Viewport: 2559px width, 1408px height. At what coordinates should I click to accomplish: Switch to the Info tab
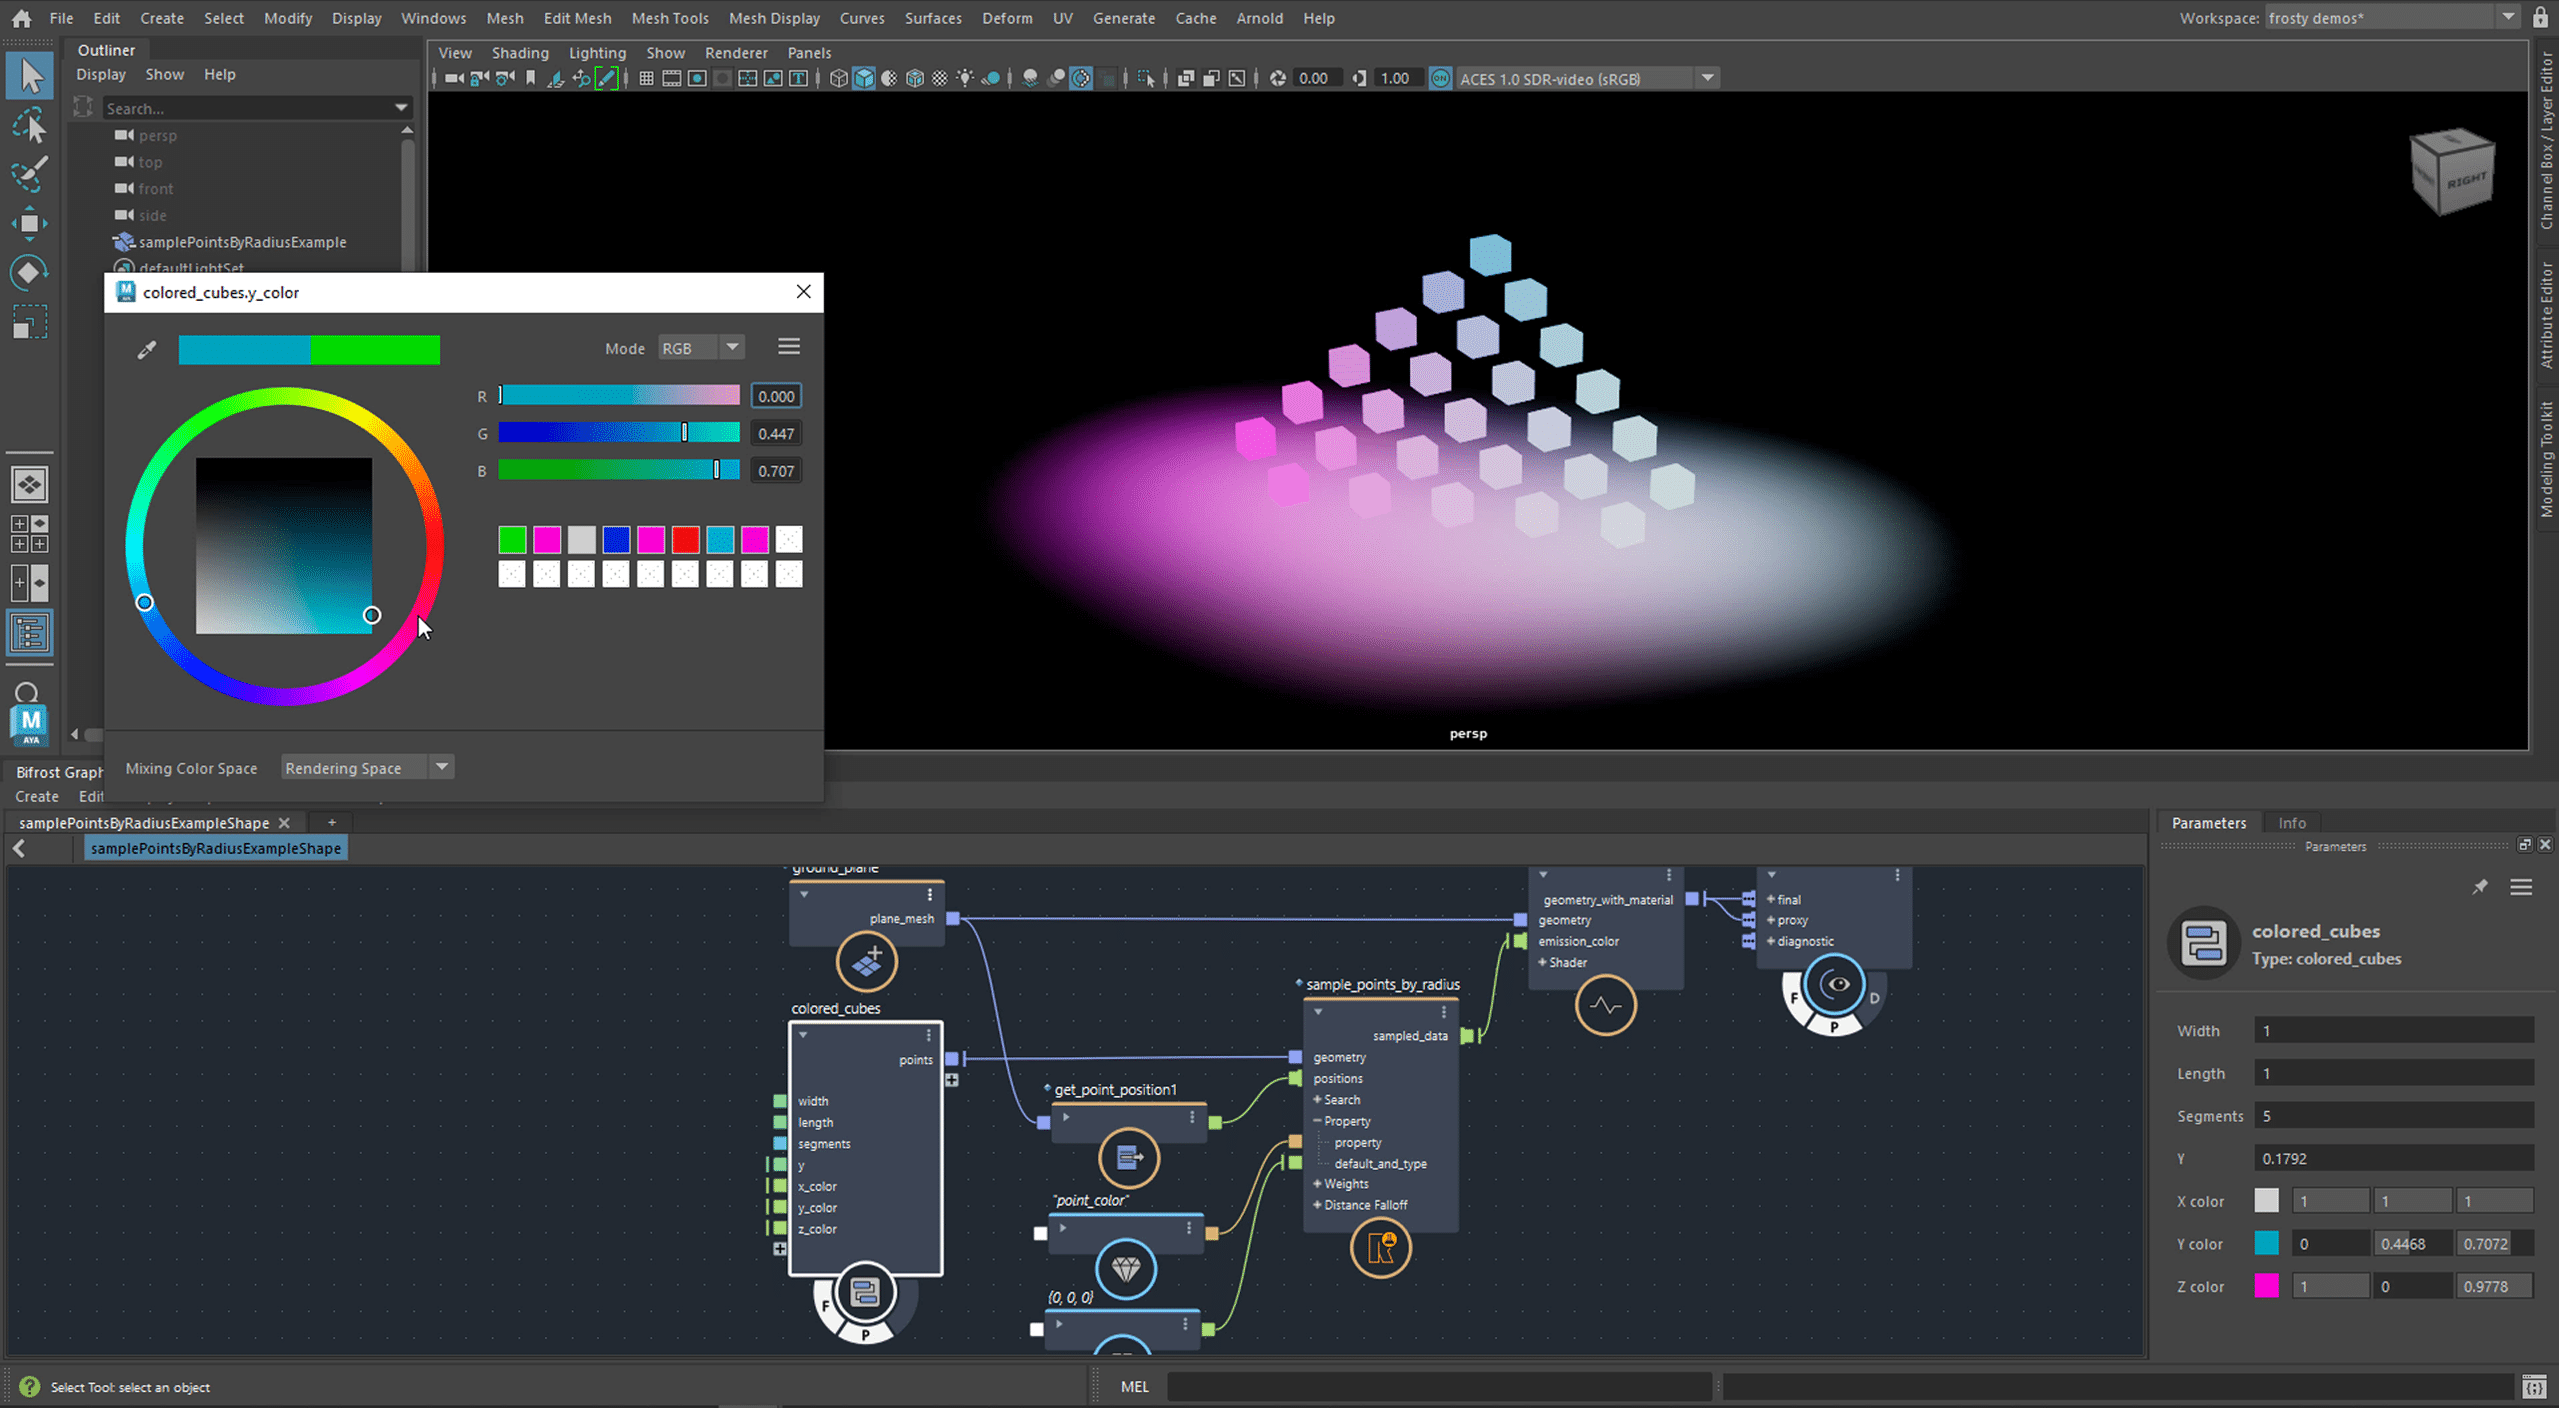(2291, 823)
